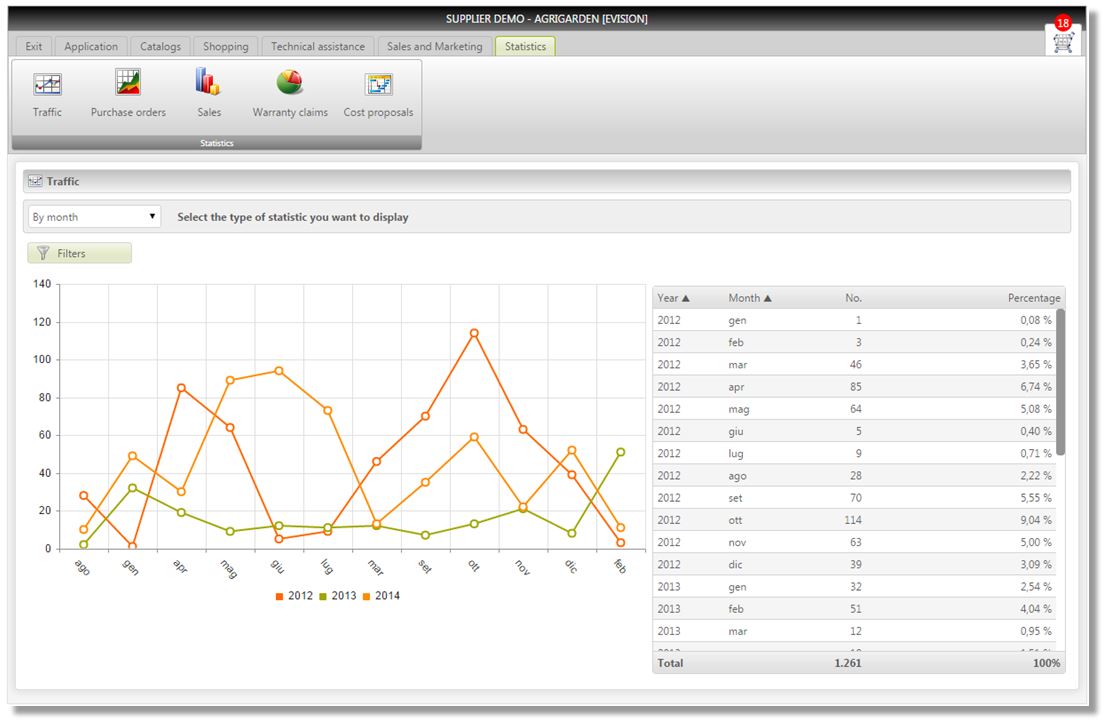Click the funnel icon in Filters
This screenshot has width=1103, height=720.
coord(43,254)
